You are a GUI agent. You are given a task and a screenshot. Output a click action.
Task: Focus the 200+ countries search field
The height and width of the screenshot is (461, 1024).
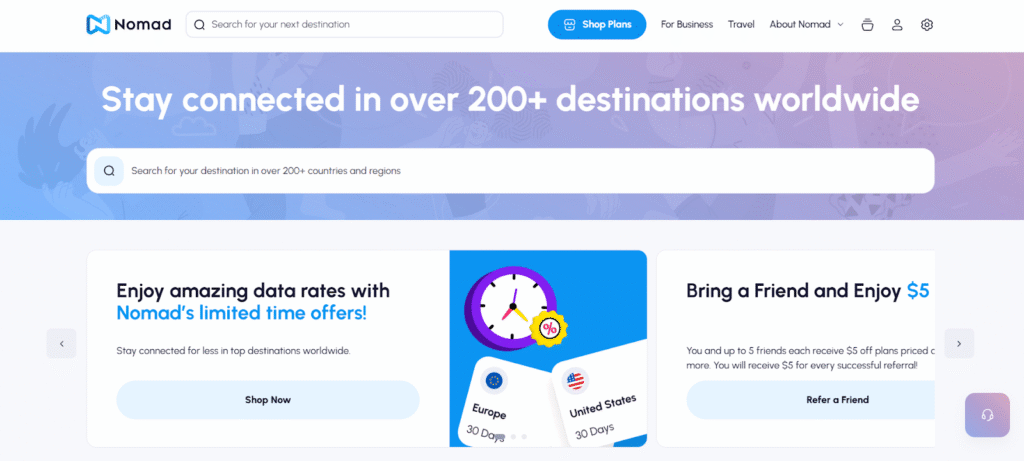tap(520, 171)
